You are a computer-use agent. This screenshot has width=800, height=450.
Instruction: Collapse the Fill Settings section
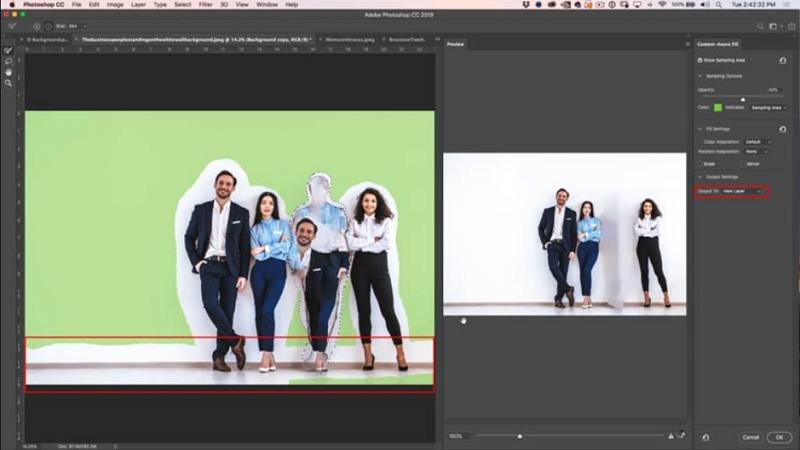coord(700,129)
